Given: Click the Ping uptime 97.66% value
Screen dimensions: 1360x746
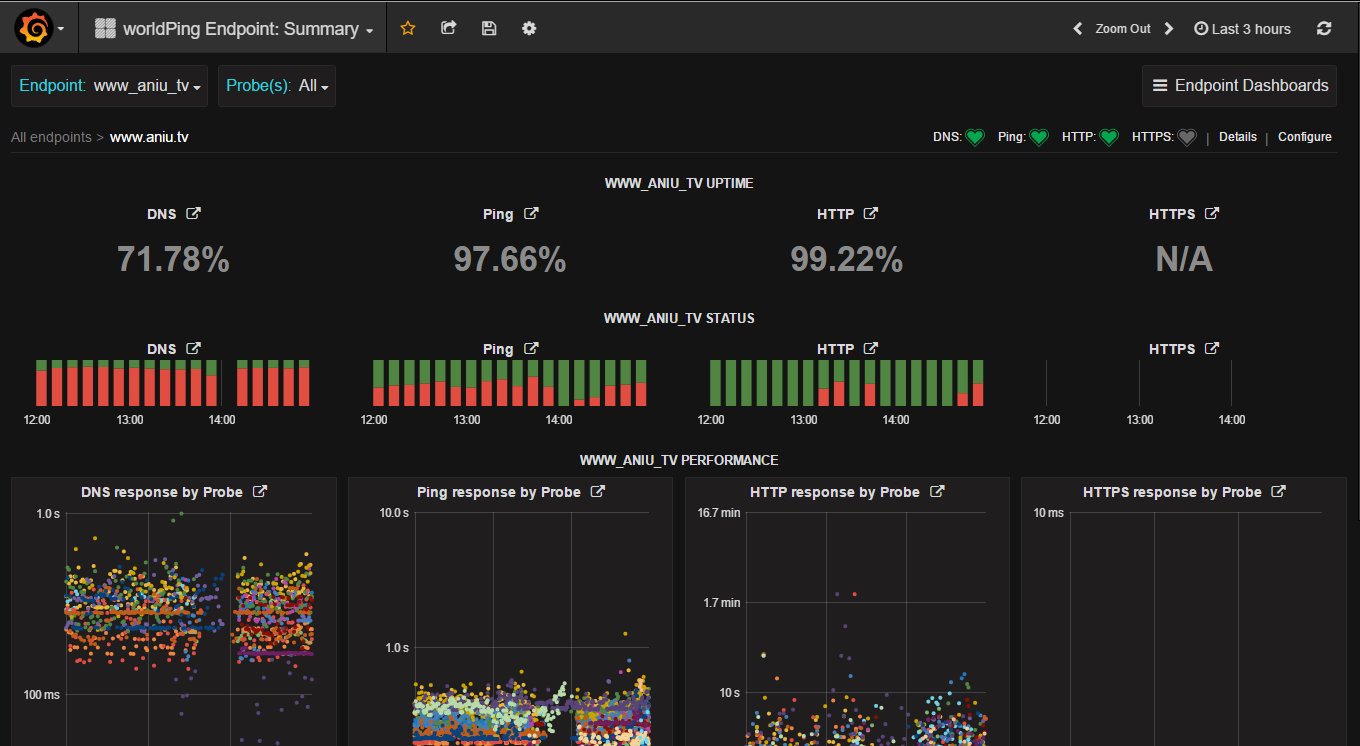Looking at the screenshot, I should pyautogui.click(x=510, y=259).
